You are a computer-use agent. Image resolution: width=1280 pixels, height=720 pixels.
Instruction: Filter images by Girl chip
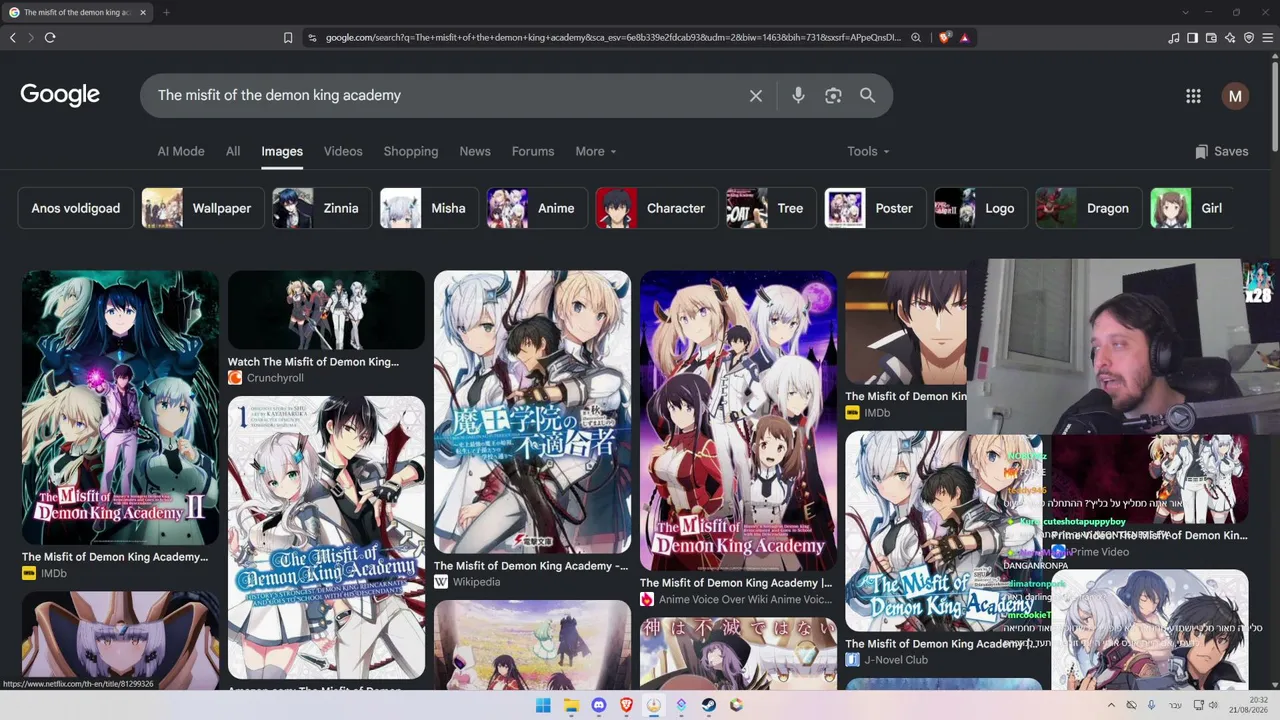click(x=1191, y=208)
